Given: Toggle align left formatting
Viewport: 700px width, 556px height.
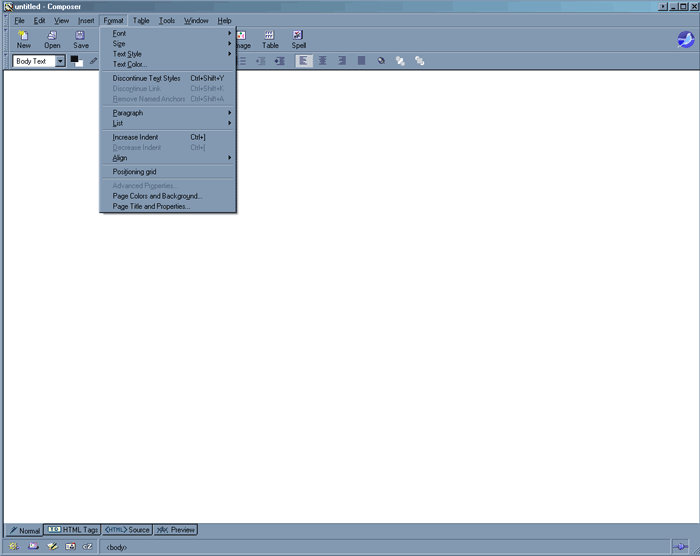Looking at the screenshot, I should click(x=304, y=61).
